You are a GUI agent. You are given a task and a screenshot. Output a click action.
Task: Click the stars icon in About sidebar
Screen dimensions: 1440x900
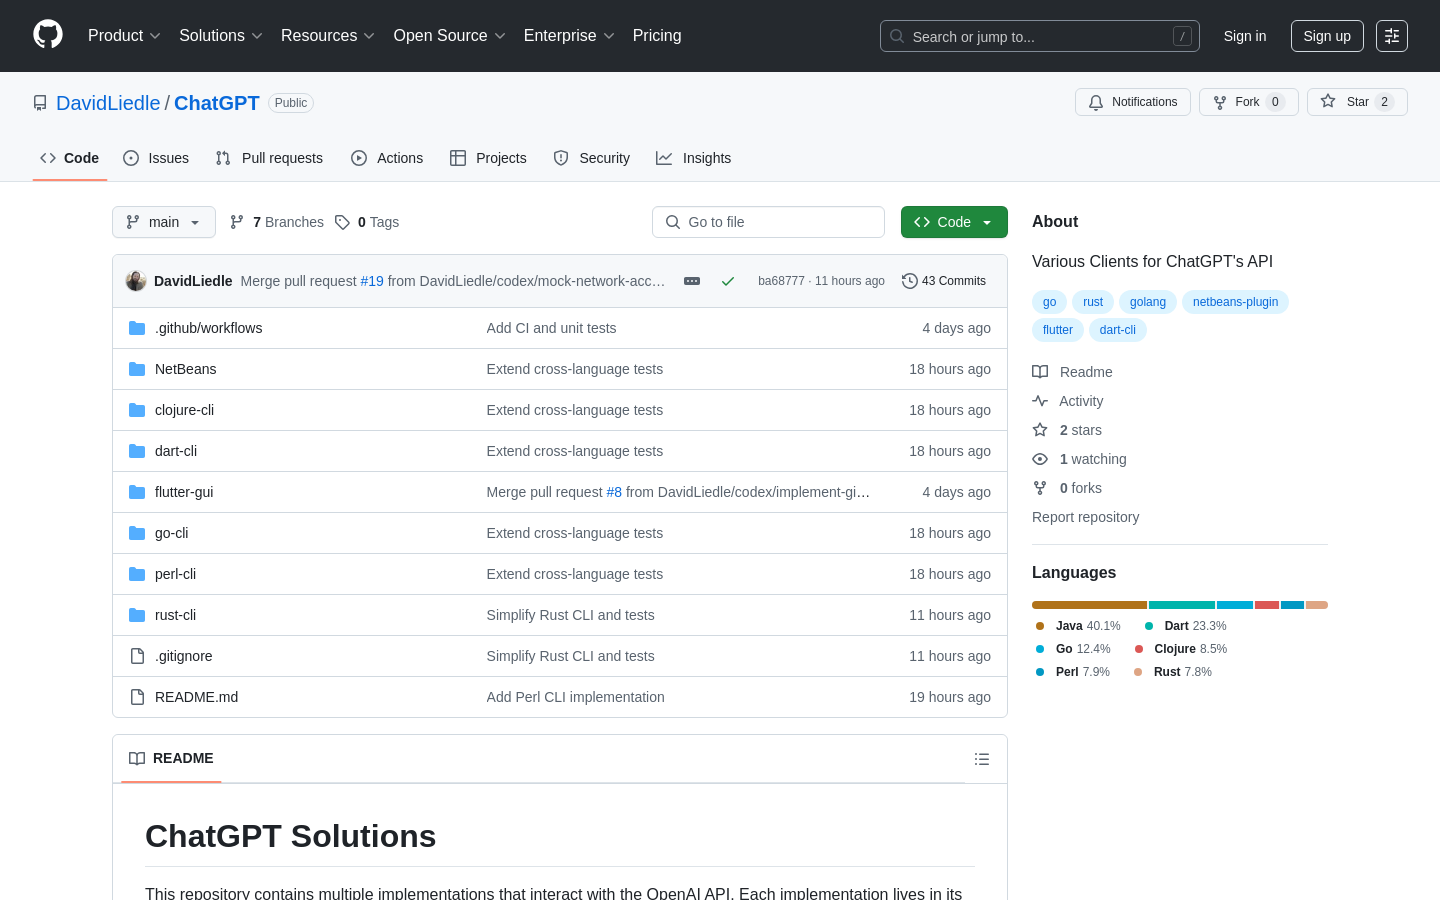click(x=1040, y=430)
